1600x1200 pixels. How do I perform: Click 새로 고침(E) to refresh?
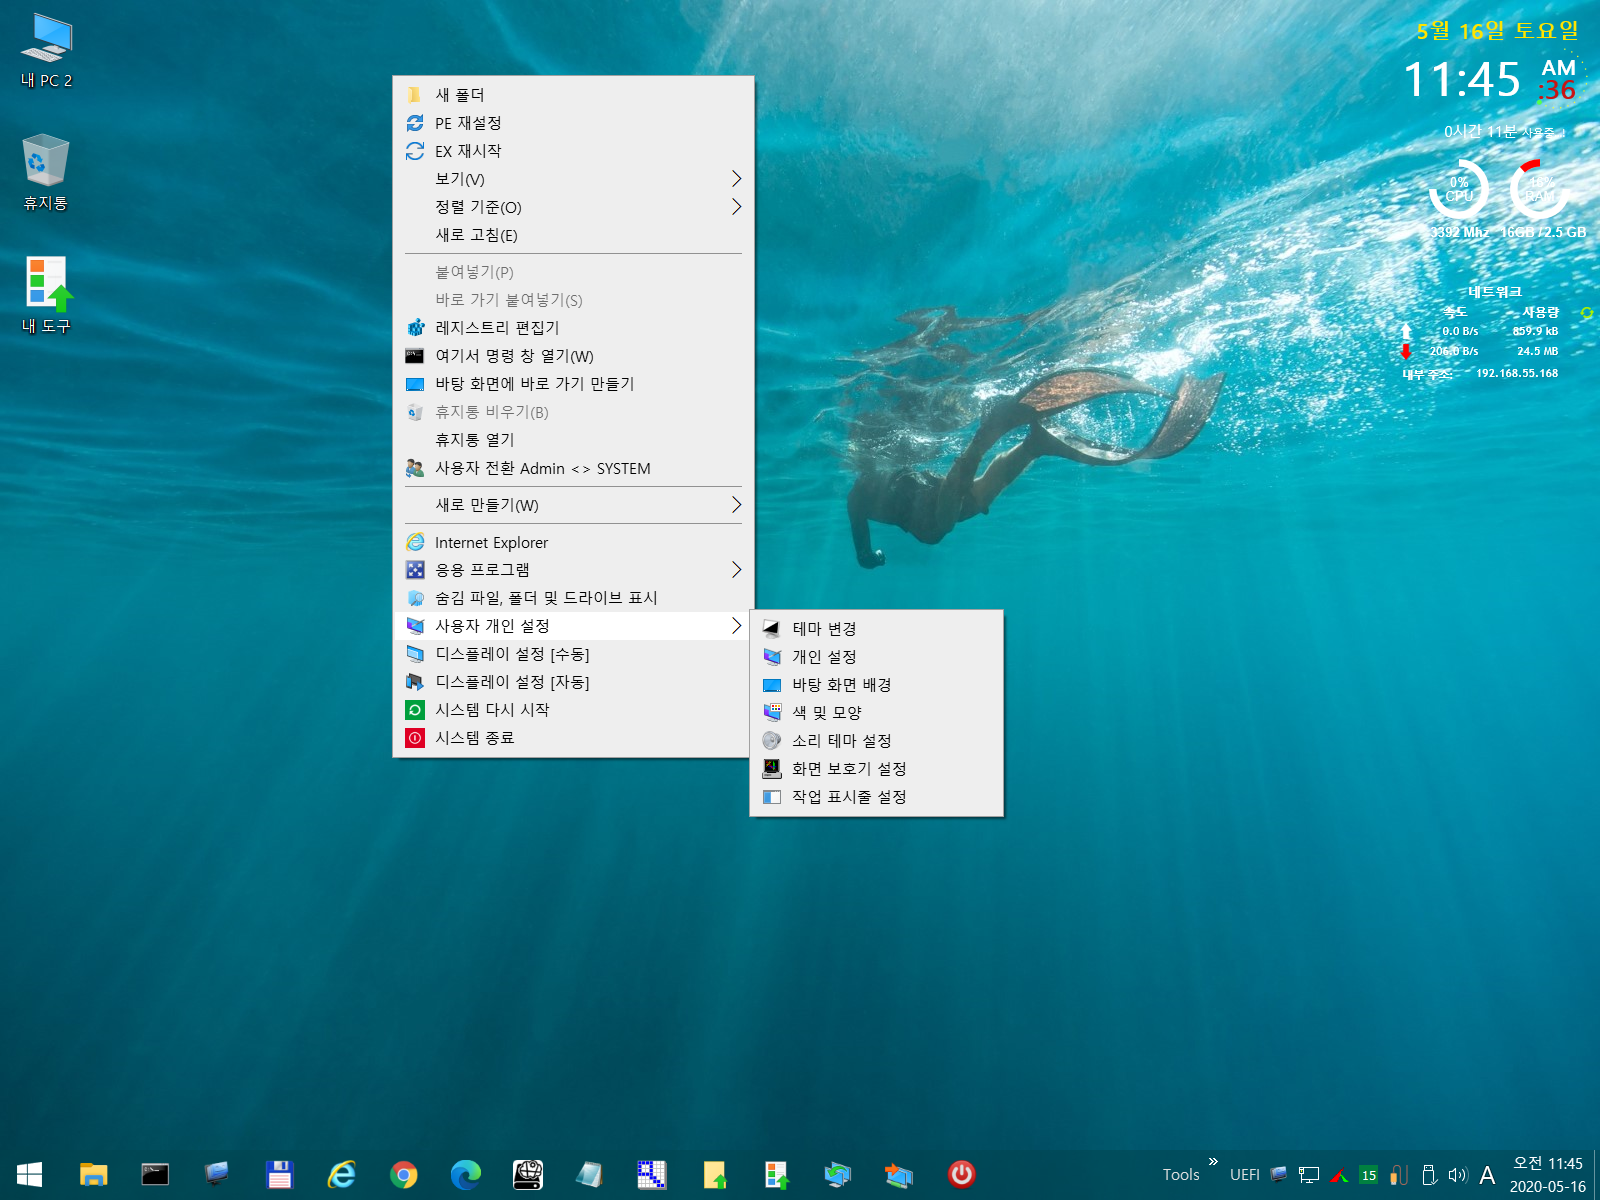pos(573,235)
